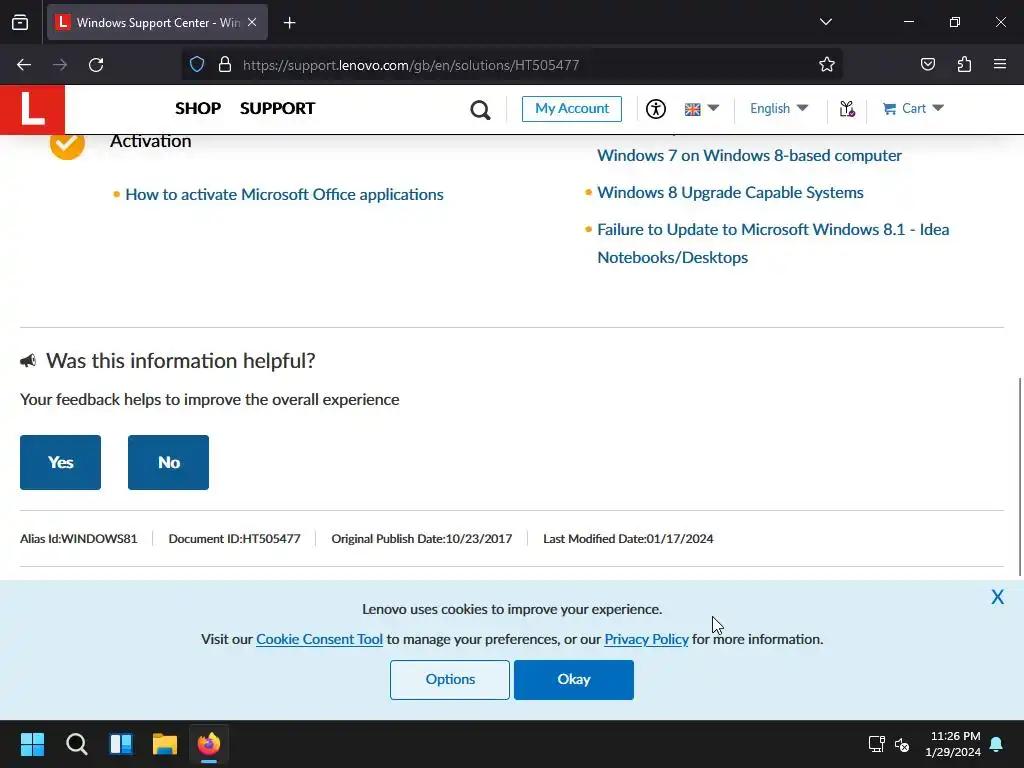1024x768 pixels.
Task: Answer Yes to helpful feedback
Action: [60, 462]
